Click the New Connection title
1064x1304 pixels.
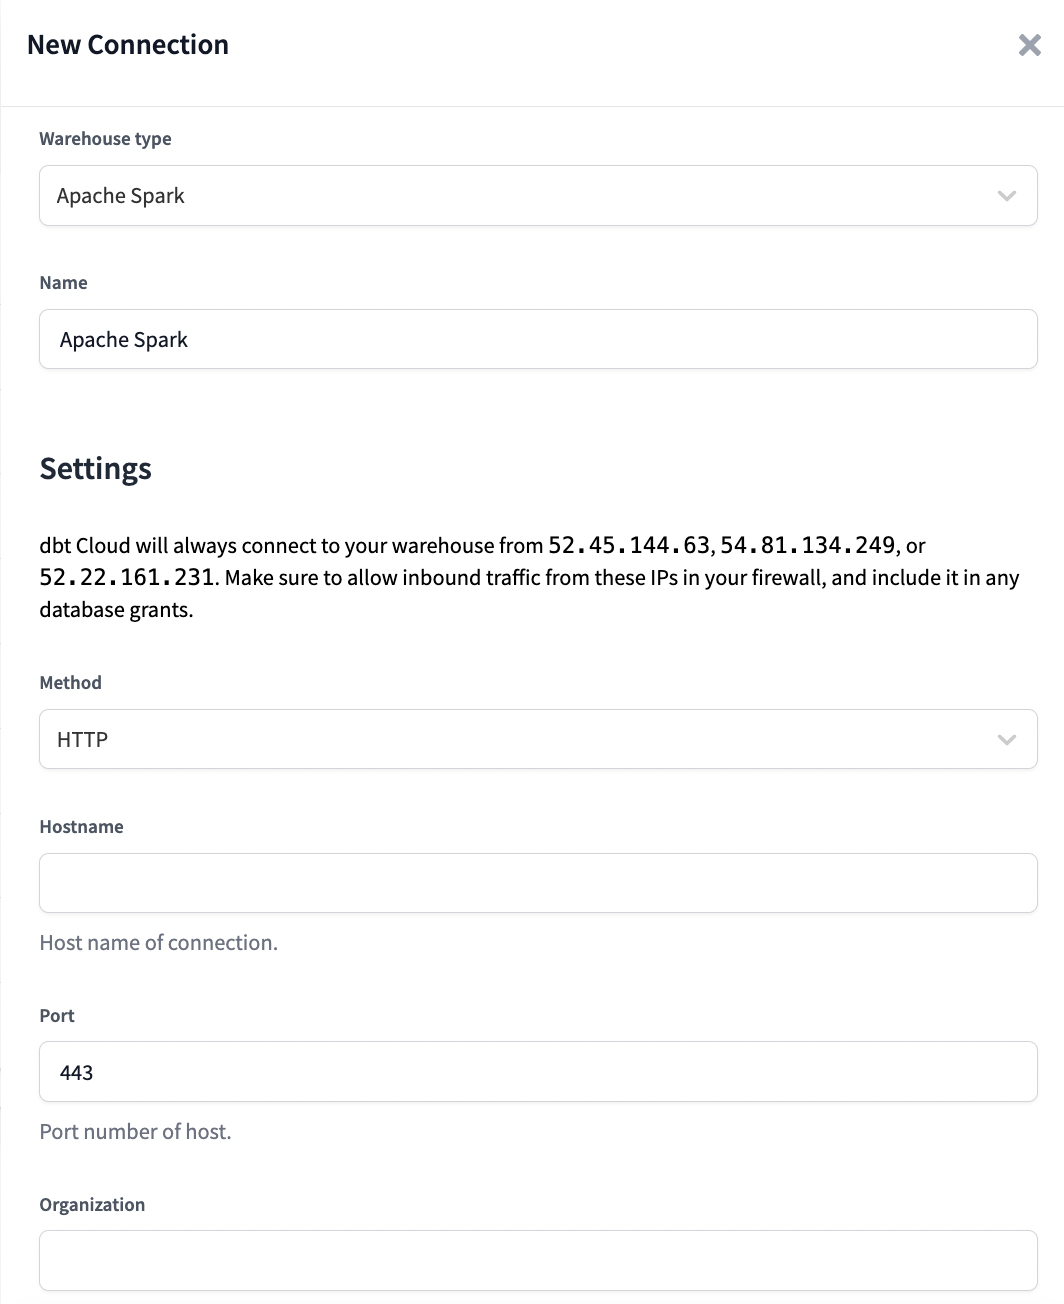point(128,44)
